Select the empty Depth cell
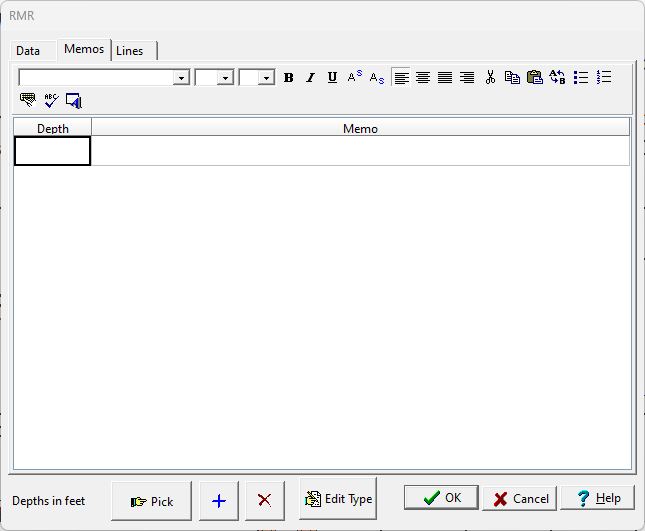Viewport: 645px width, 531px height. [52, 151]
